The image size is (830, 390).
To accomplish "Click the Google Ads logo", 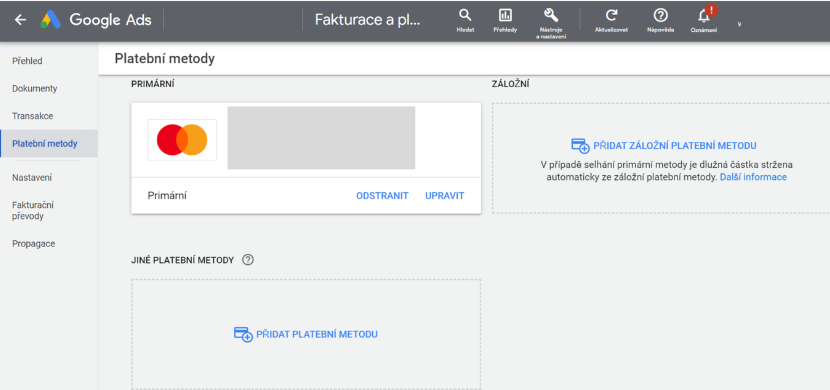I will 96,20.
